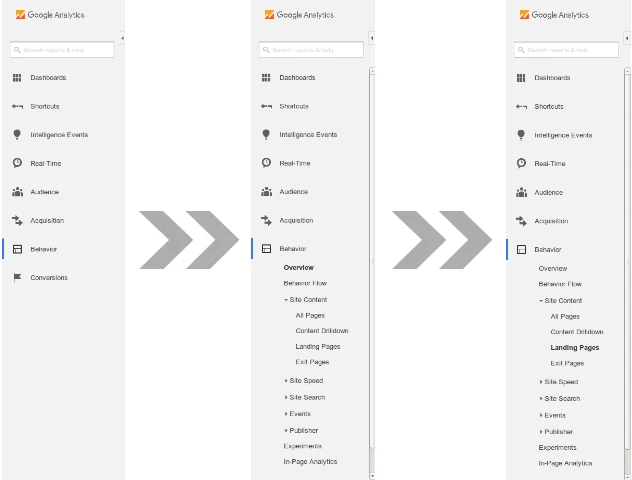Screen dimensions: 632x480
Task: Collapse left panel sidebar with arrow toggle
Action: [122, 38]
